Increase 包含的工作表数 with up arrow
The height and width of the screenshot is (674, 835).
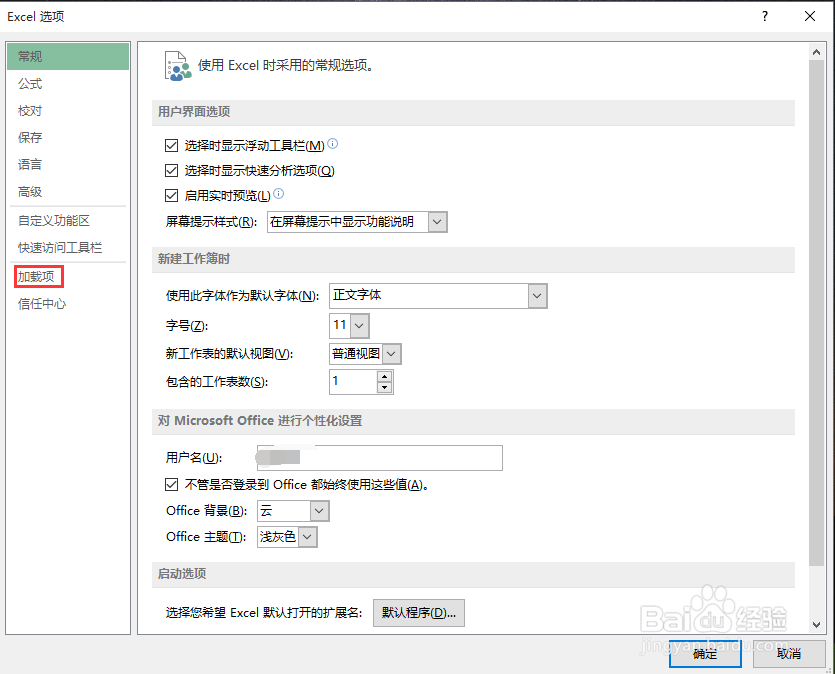(384, 376)
